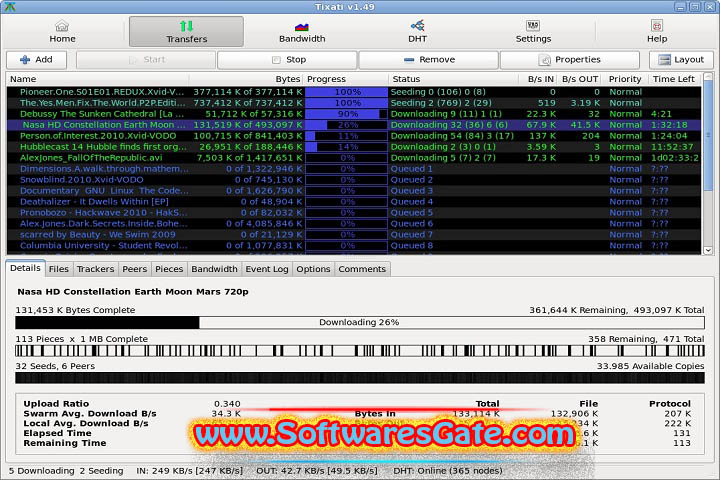Click the 5 Downloading 2 Seeding status
Screen dimensions: 720x480
pos(66,471)
